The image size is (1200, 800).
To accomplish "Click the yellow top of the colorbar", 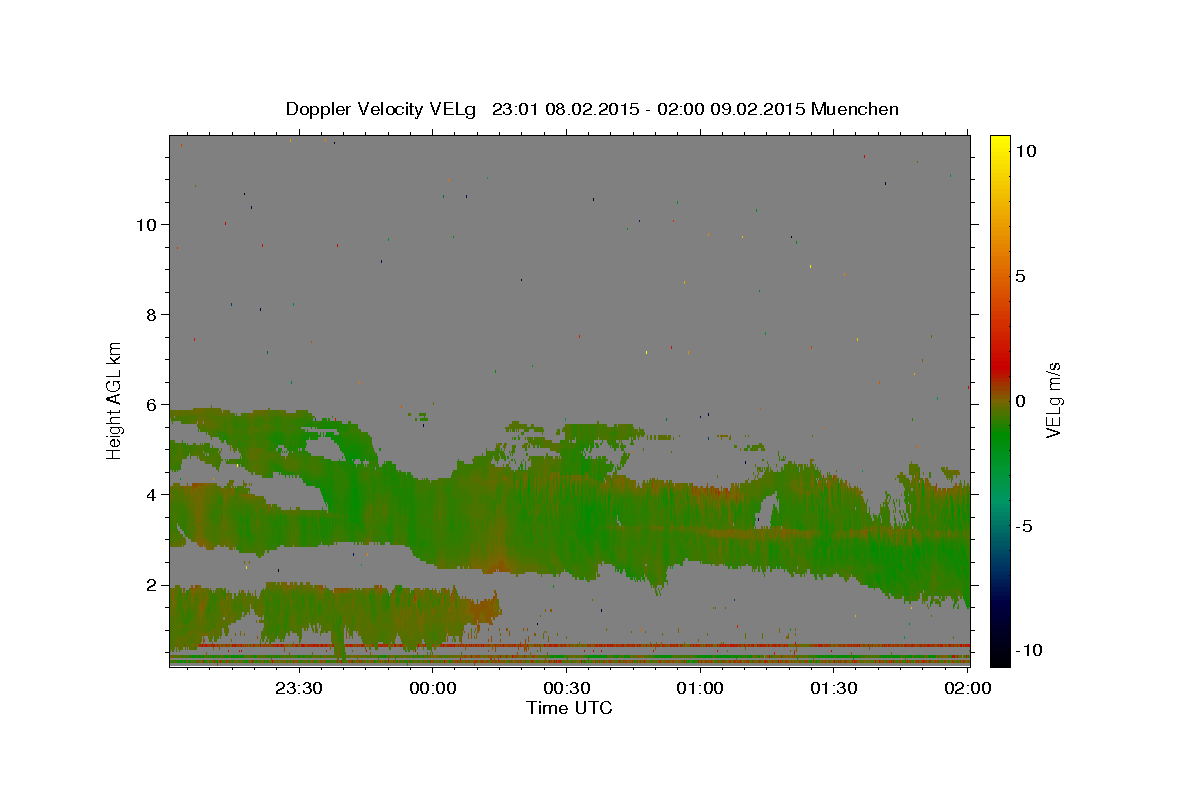I will coord(999,142).
